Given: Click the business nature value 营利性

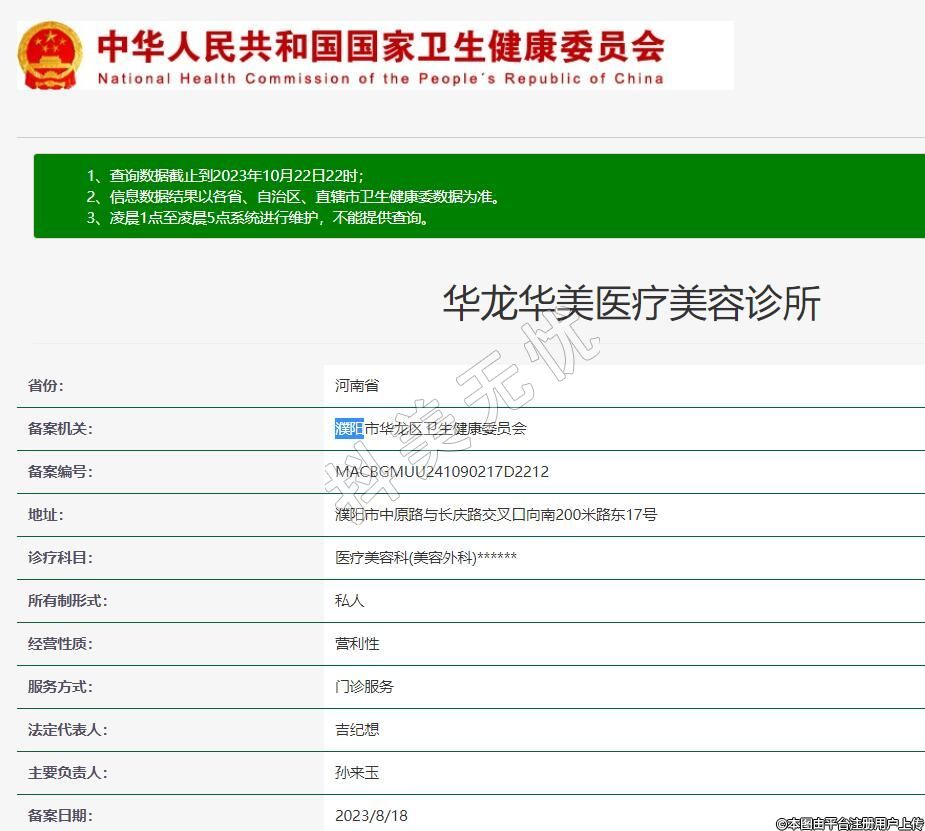Looking at the screenshot, I should tap(357, 644).
